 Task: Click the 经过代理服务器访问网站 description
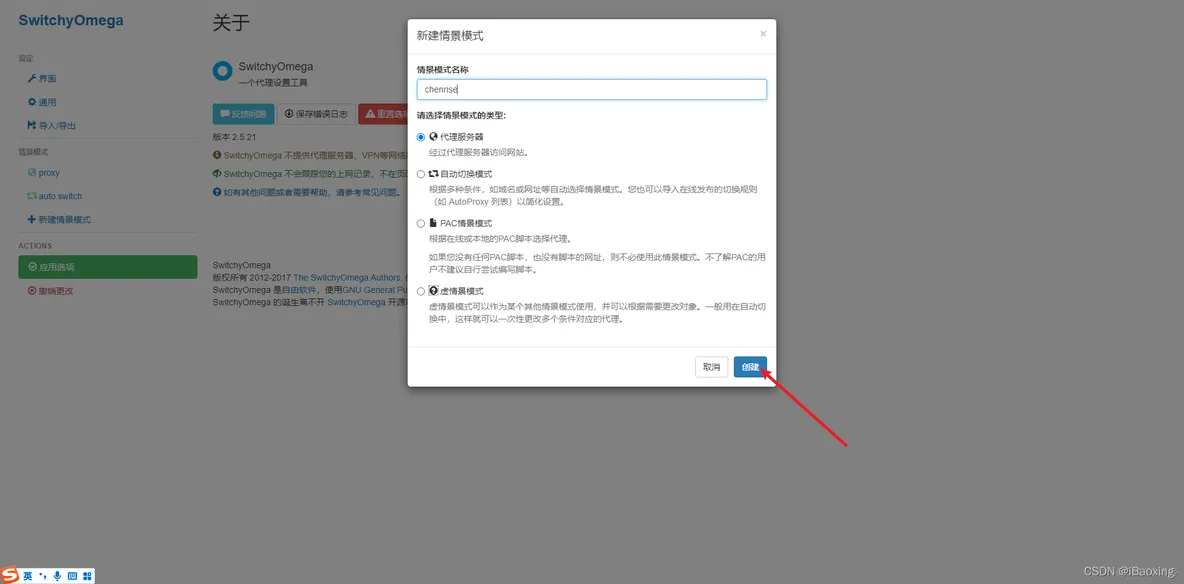pos(478,152)
